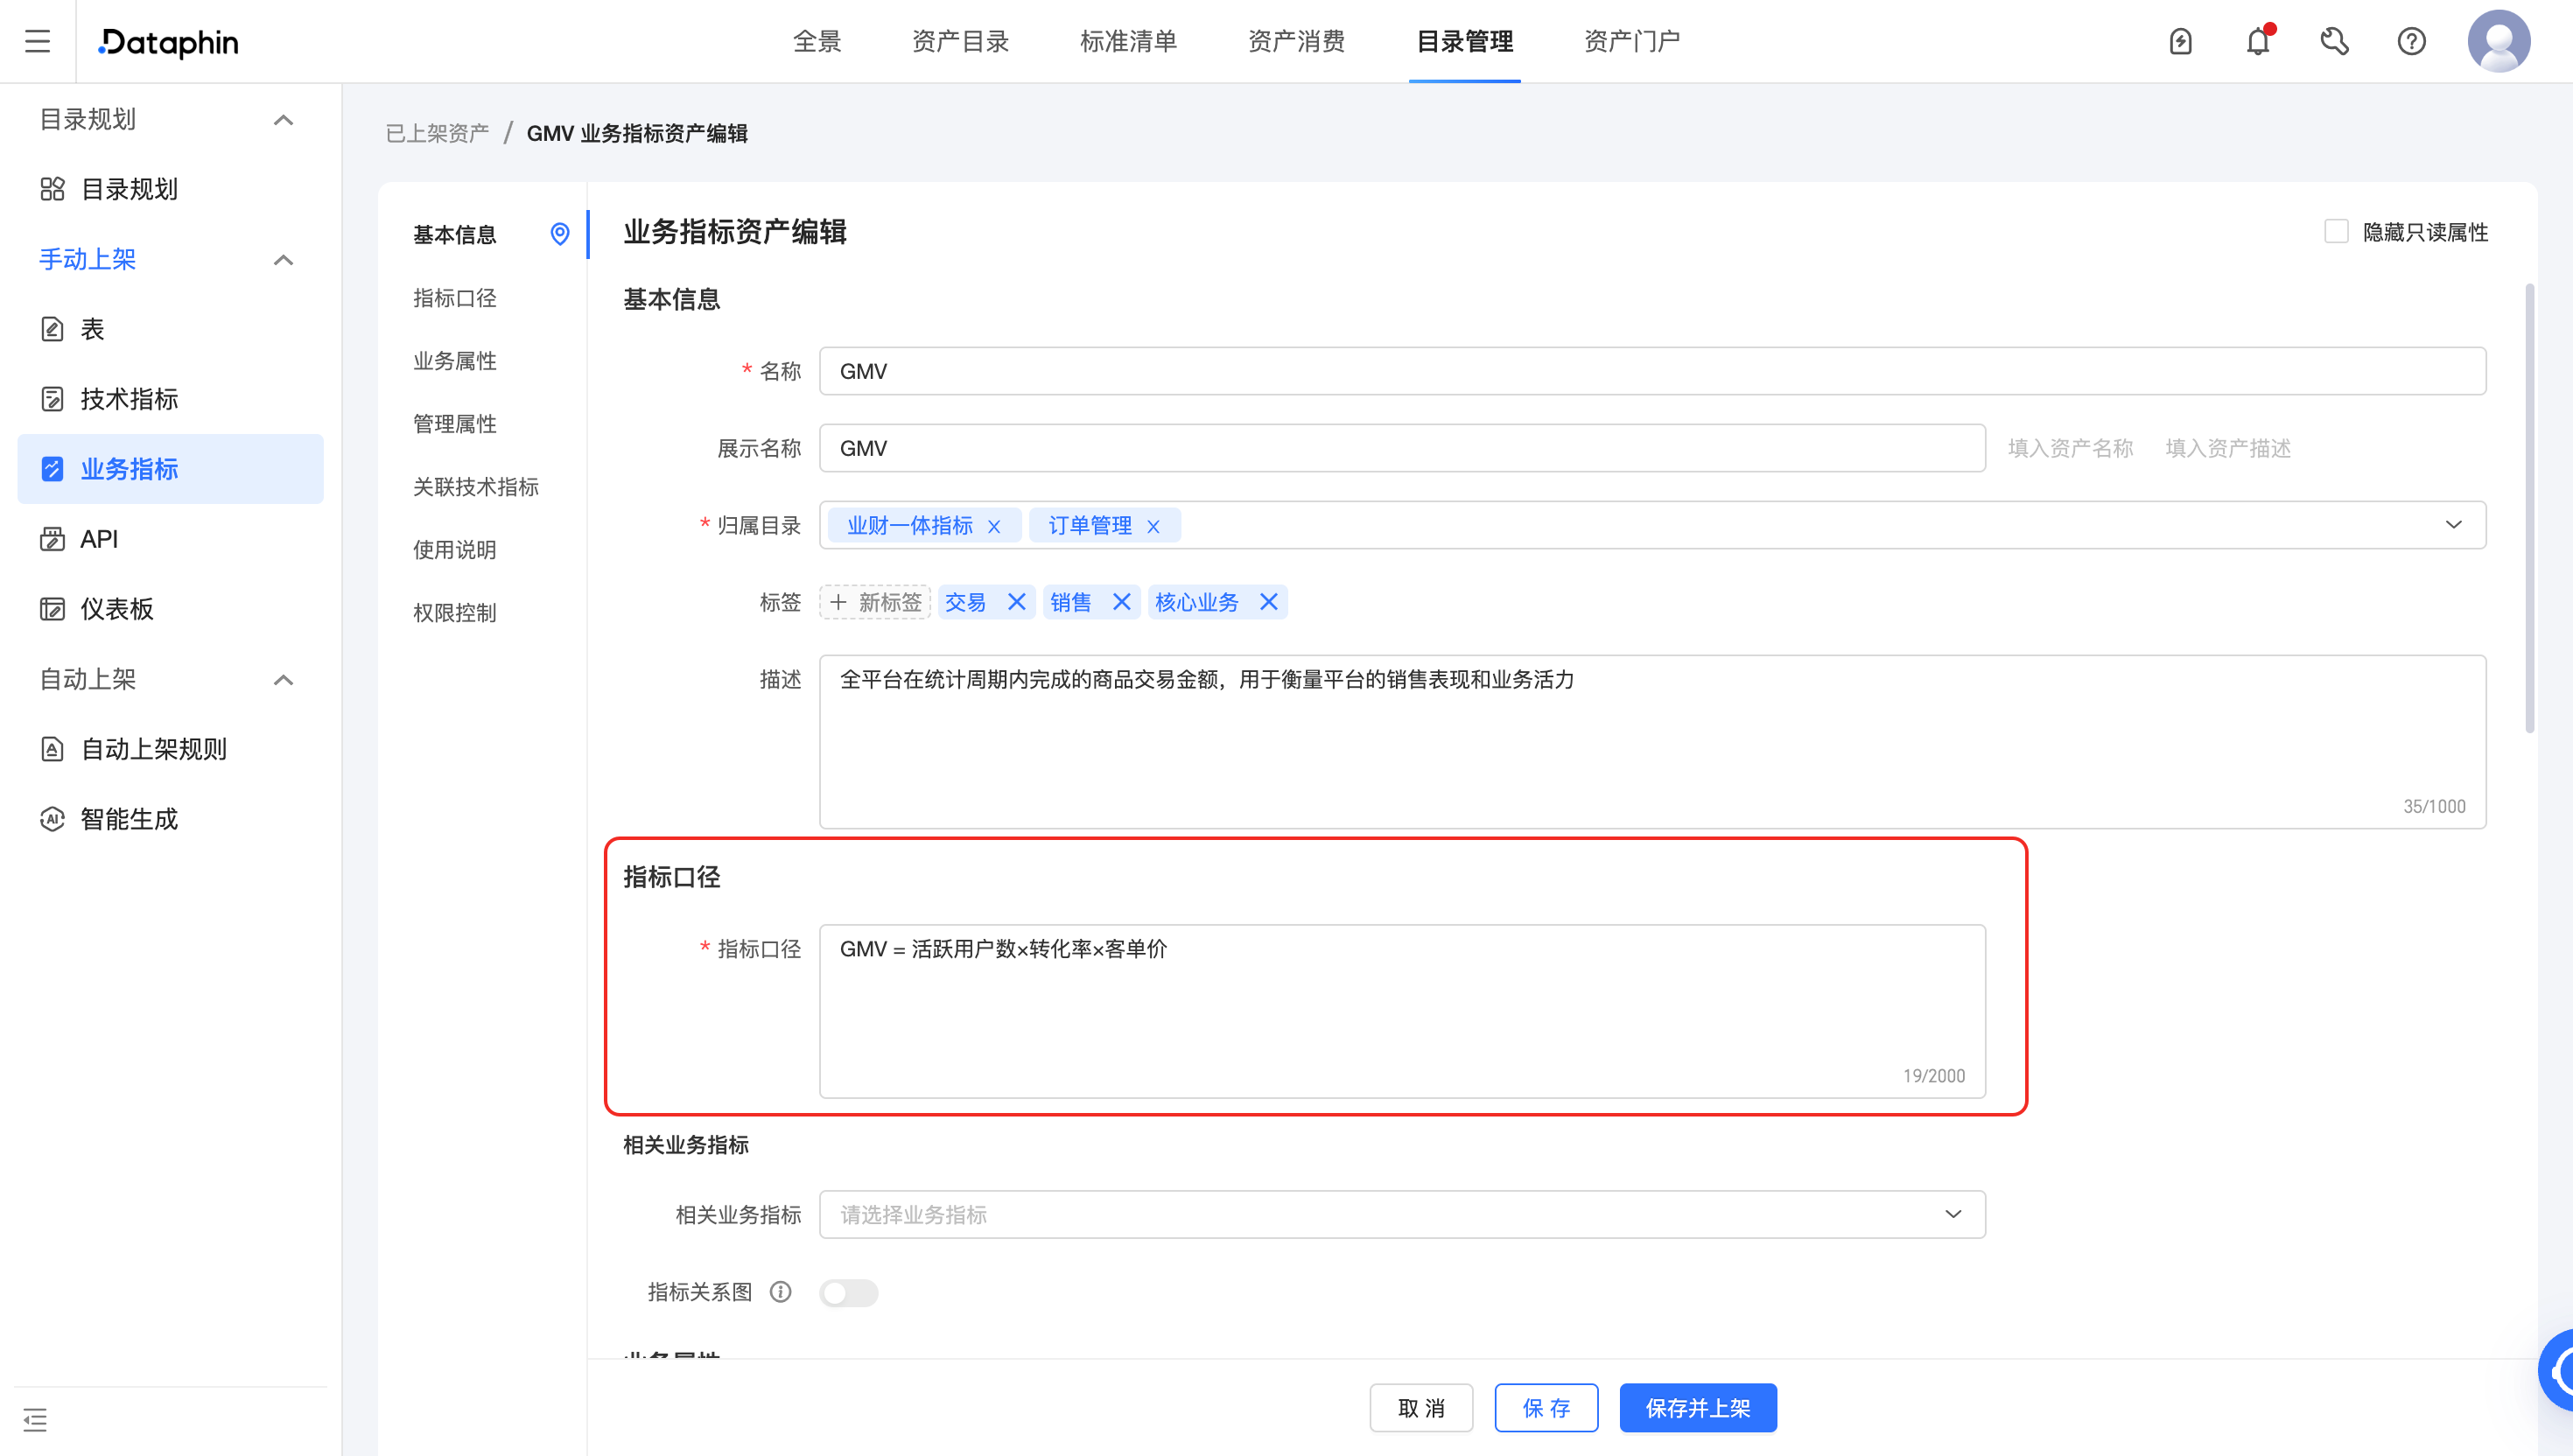Switch to the 资产目录 tab
2573x1456 pixels.
[x=959, y=41]
